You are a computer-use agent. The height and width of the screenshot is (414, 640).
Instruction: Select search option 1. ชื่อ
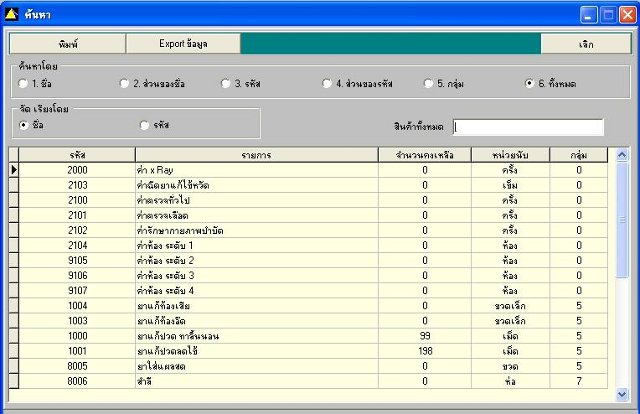(23, 84)
